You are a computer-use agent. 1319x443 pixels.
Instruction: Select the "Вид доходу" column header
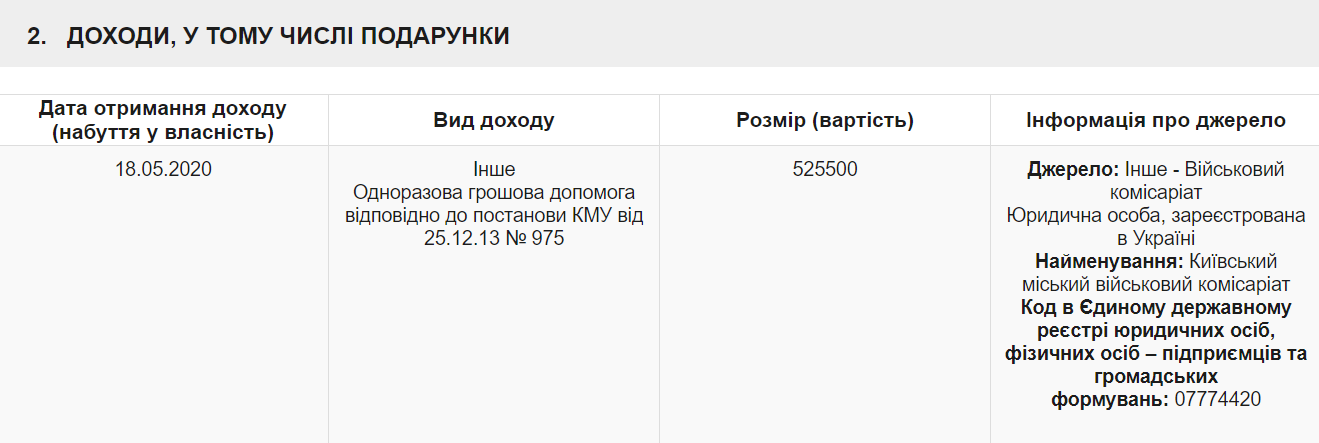494,121
